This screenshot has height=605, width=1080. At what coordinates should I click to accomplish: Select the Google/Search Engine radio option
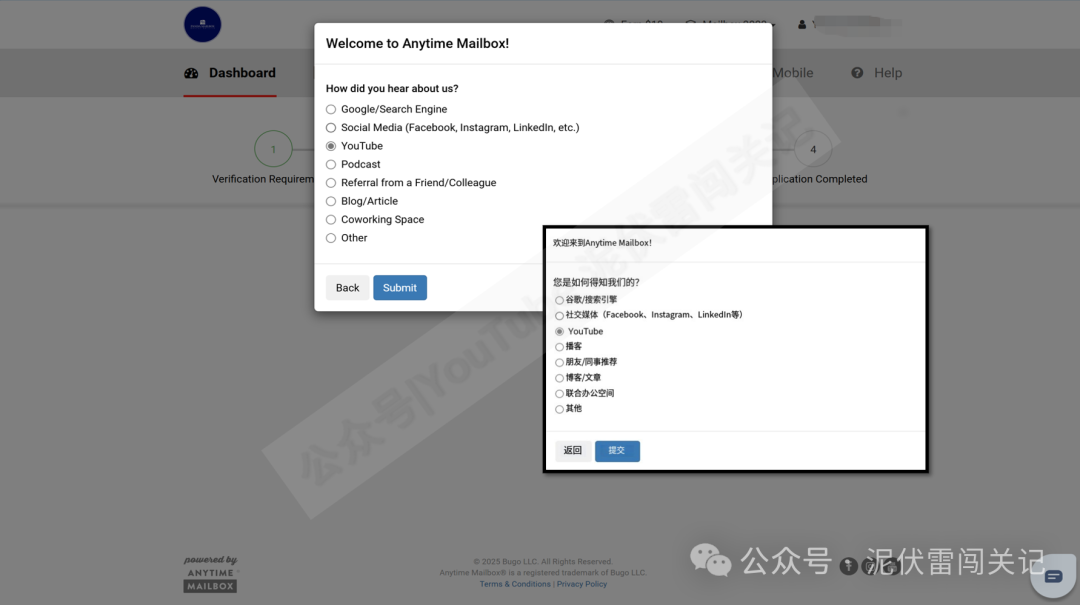[x=331, y=109]
